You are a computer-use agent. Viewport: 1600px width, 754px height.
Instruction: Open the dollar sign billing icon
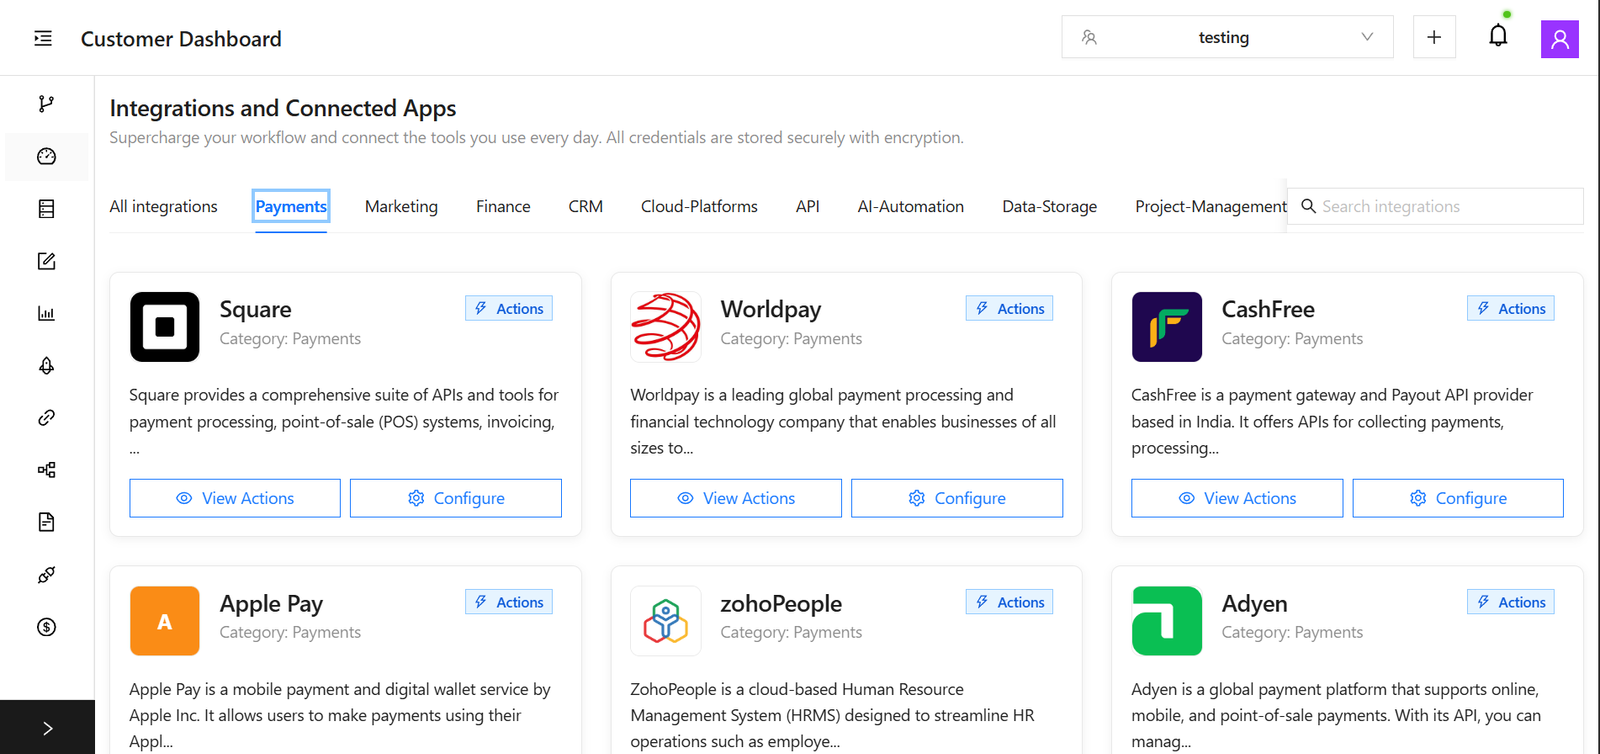point(46,627)
